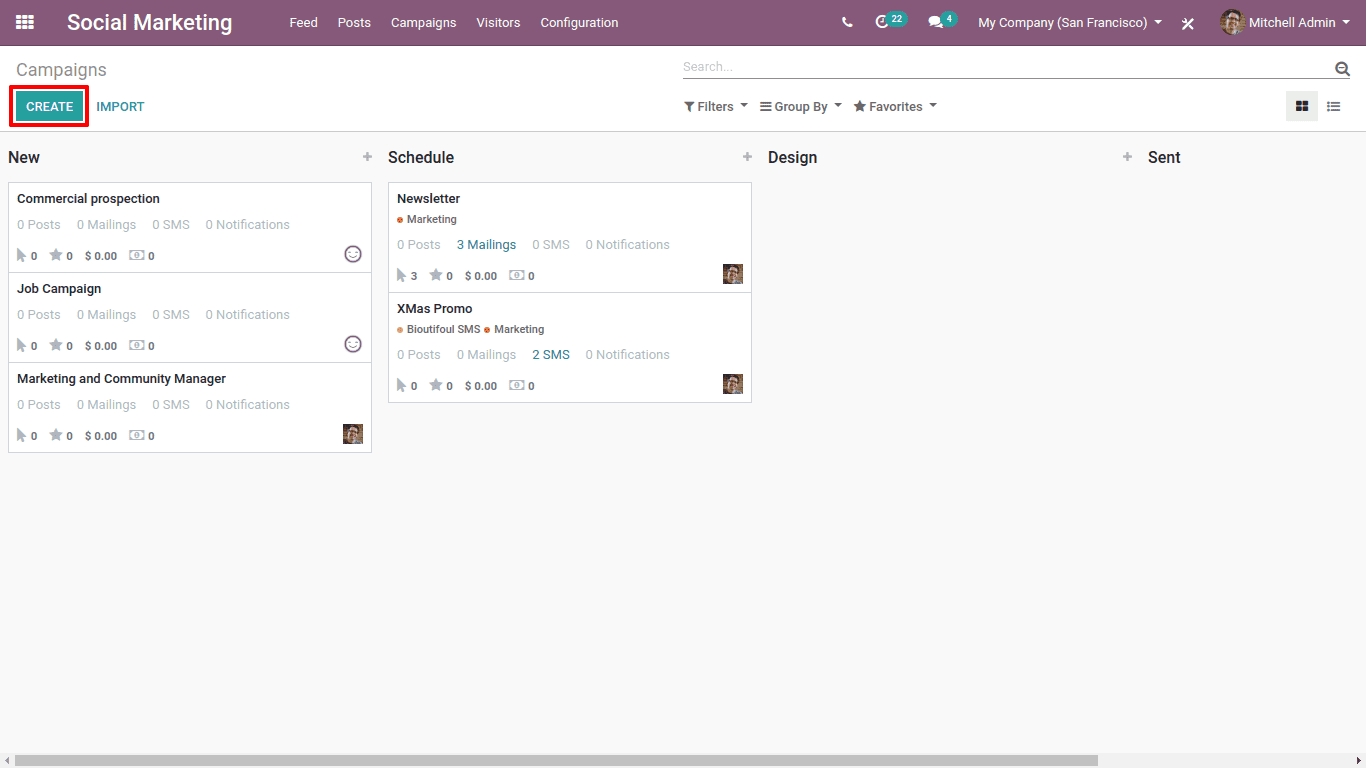The width and height of the screenshot is (1366, 768).
Task: Switch to kanban view icon
Action: click(x=1302, y=106)
